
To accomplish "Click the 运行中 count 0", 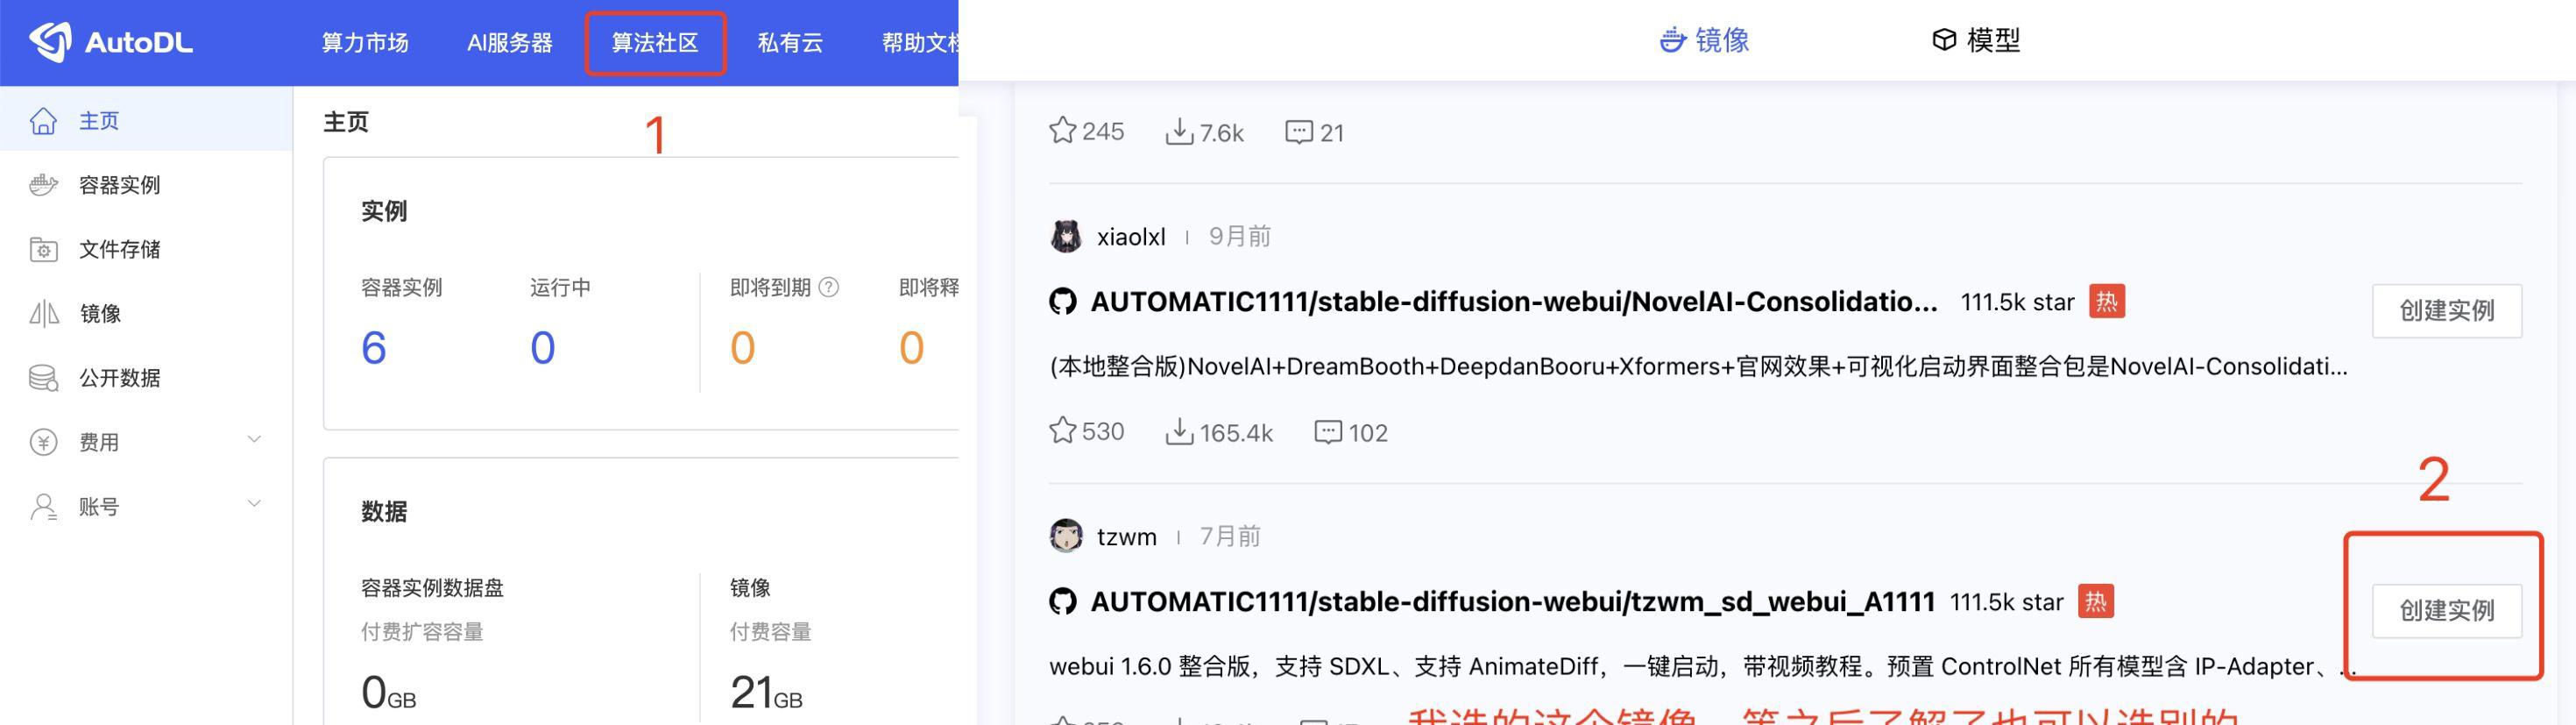I will pyautogui.click(x=542, y=348).
